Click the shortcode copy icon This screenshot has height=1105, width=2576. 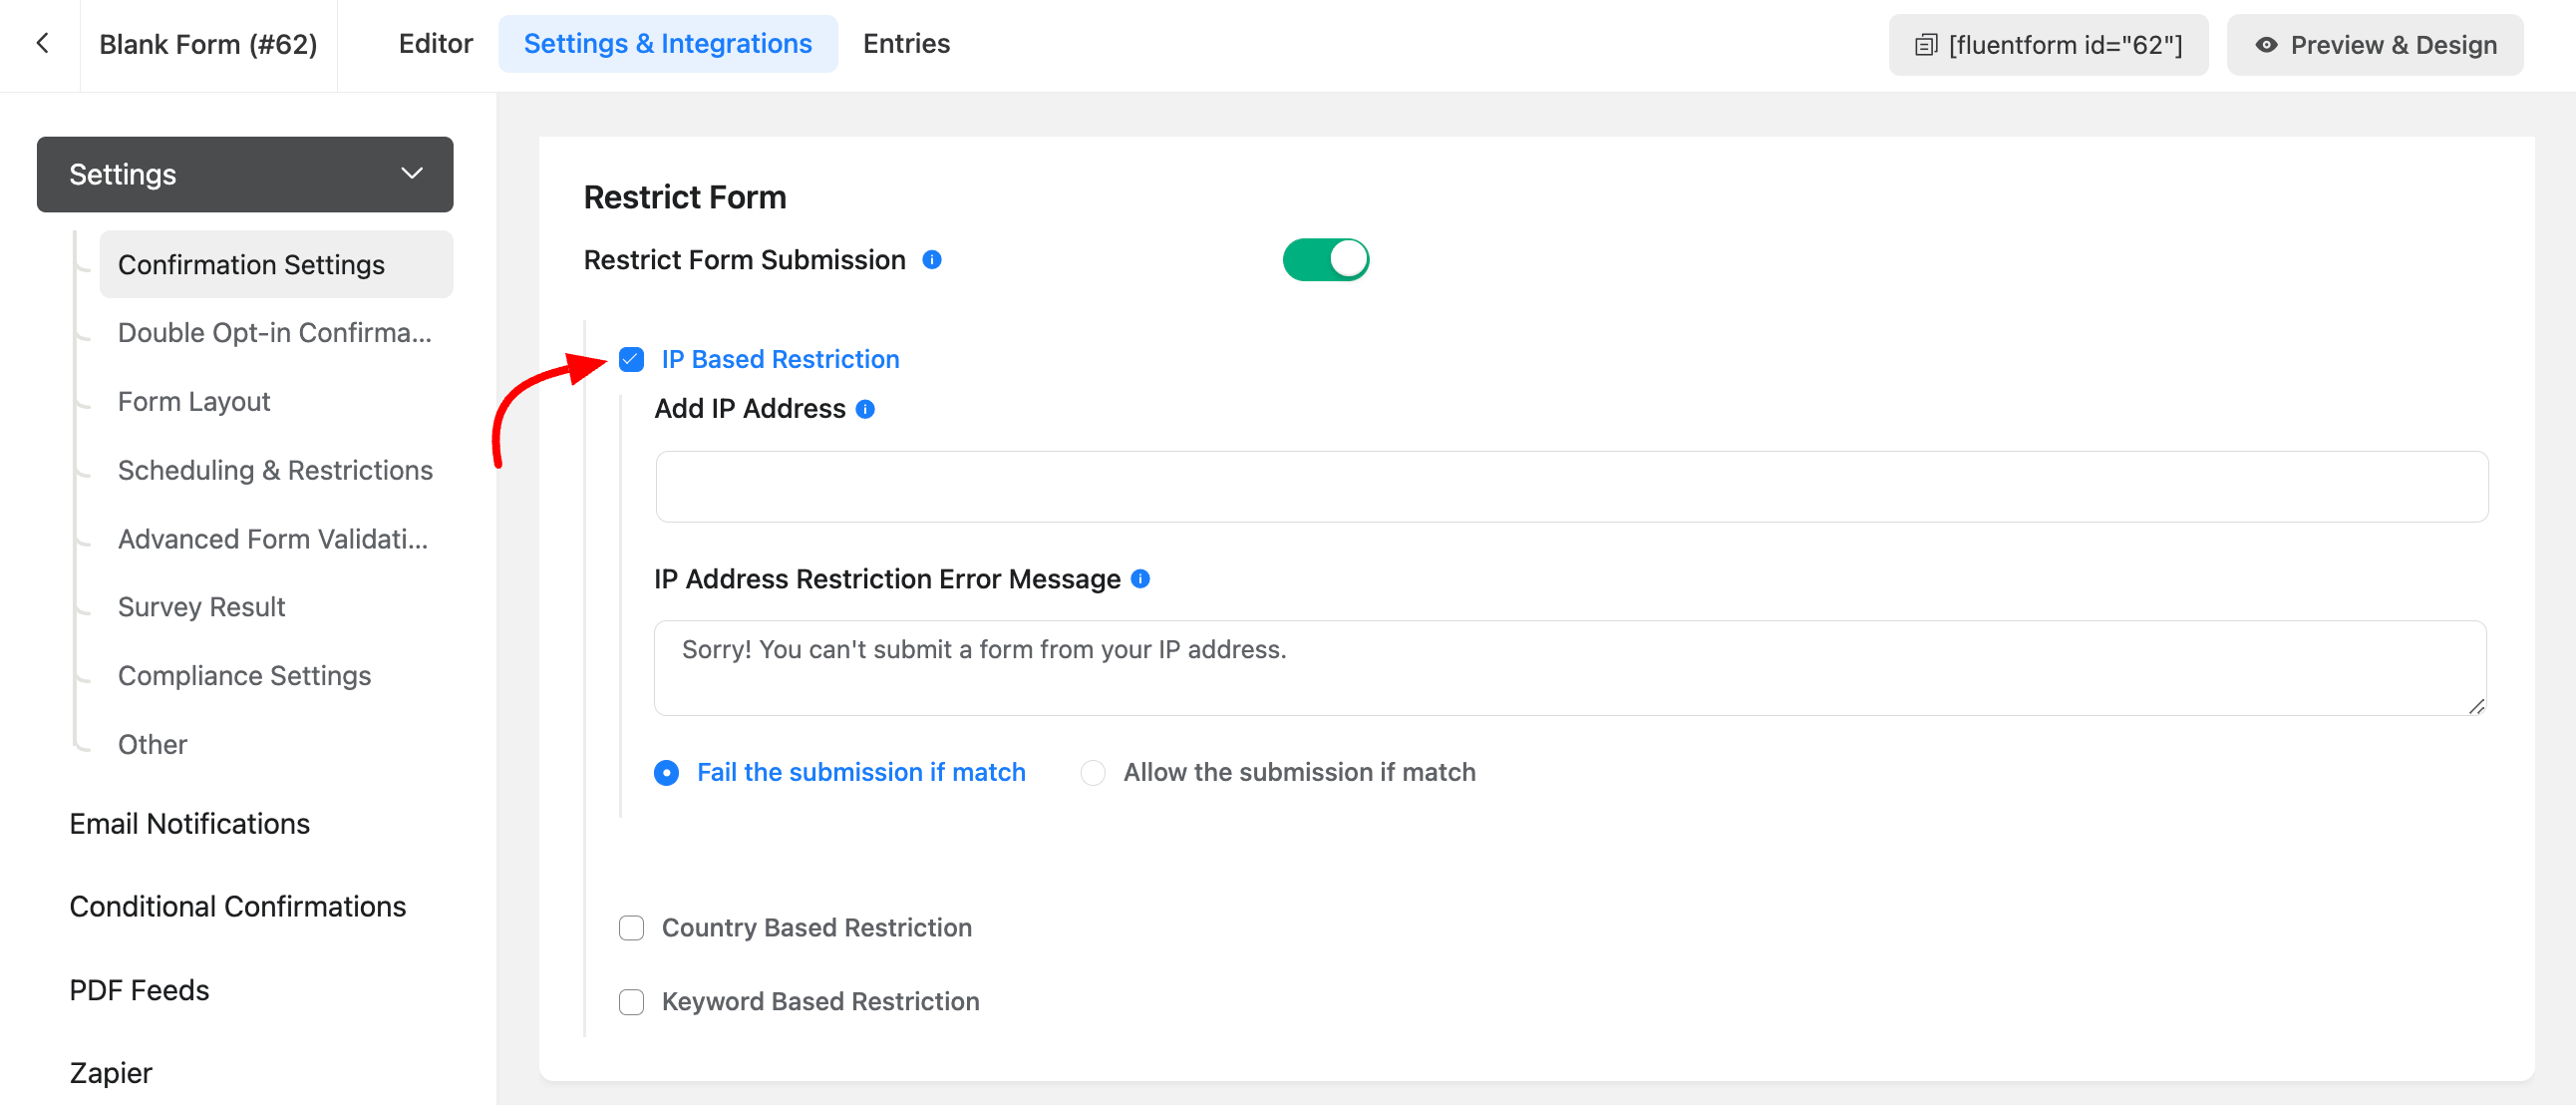(1925, 45)
